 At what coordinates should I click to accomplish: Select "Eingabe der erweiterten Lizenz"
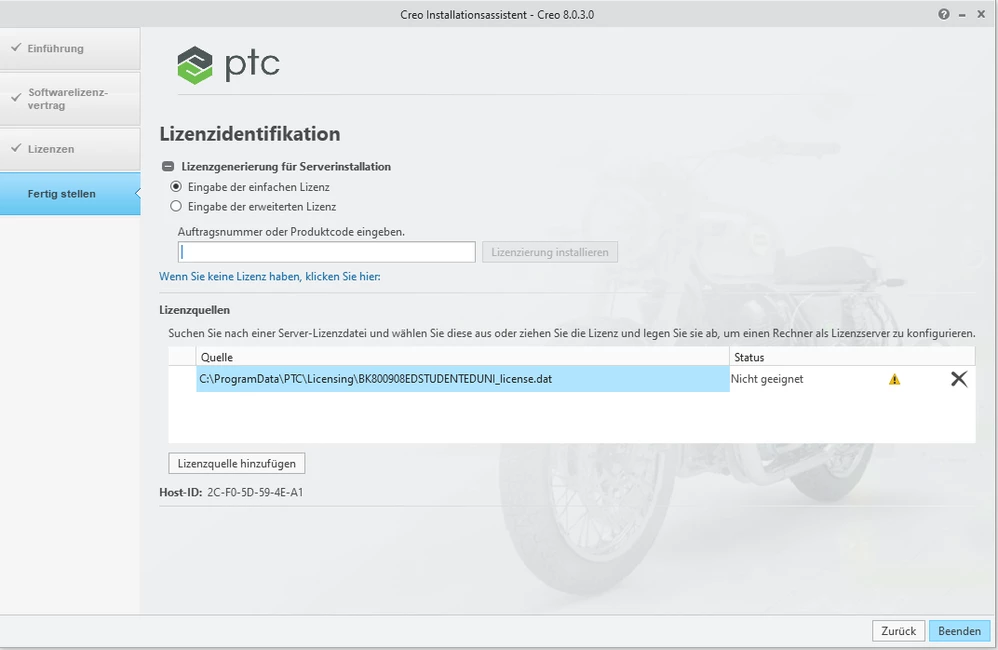[x=175, y=206]
